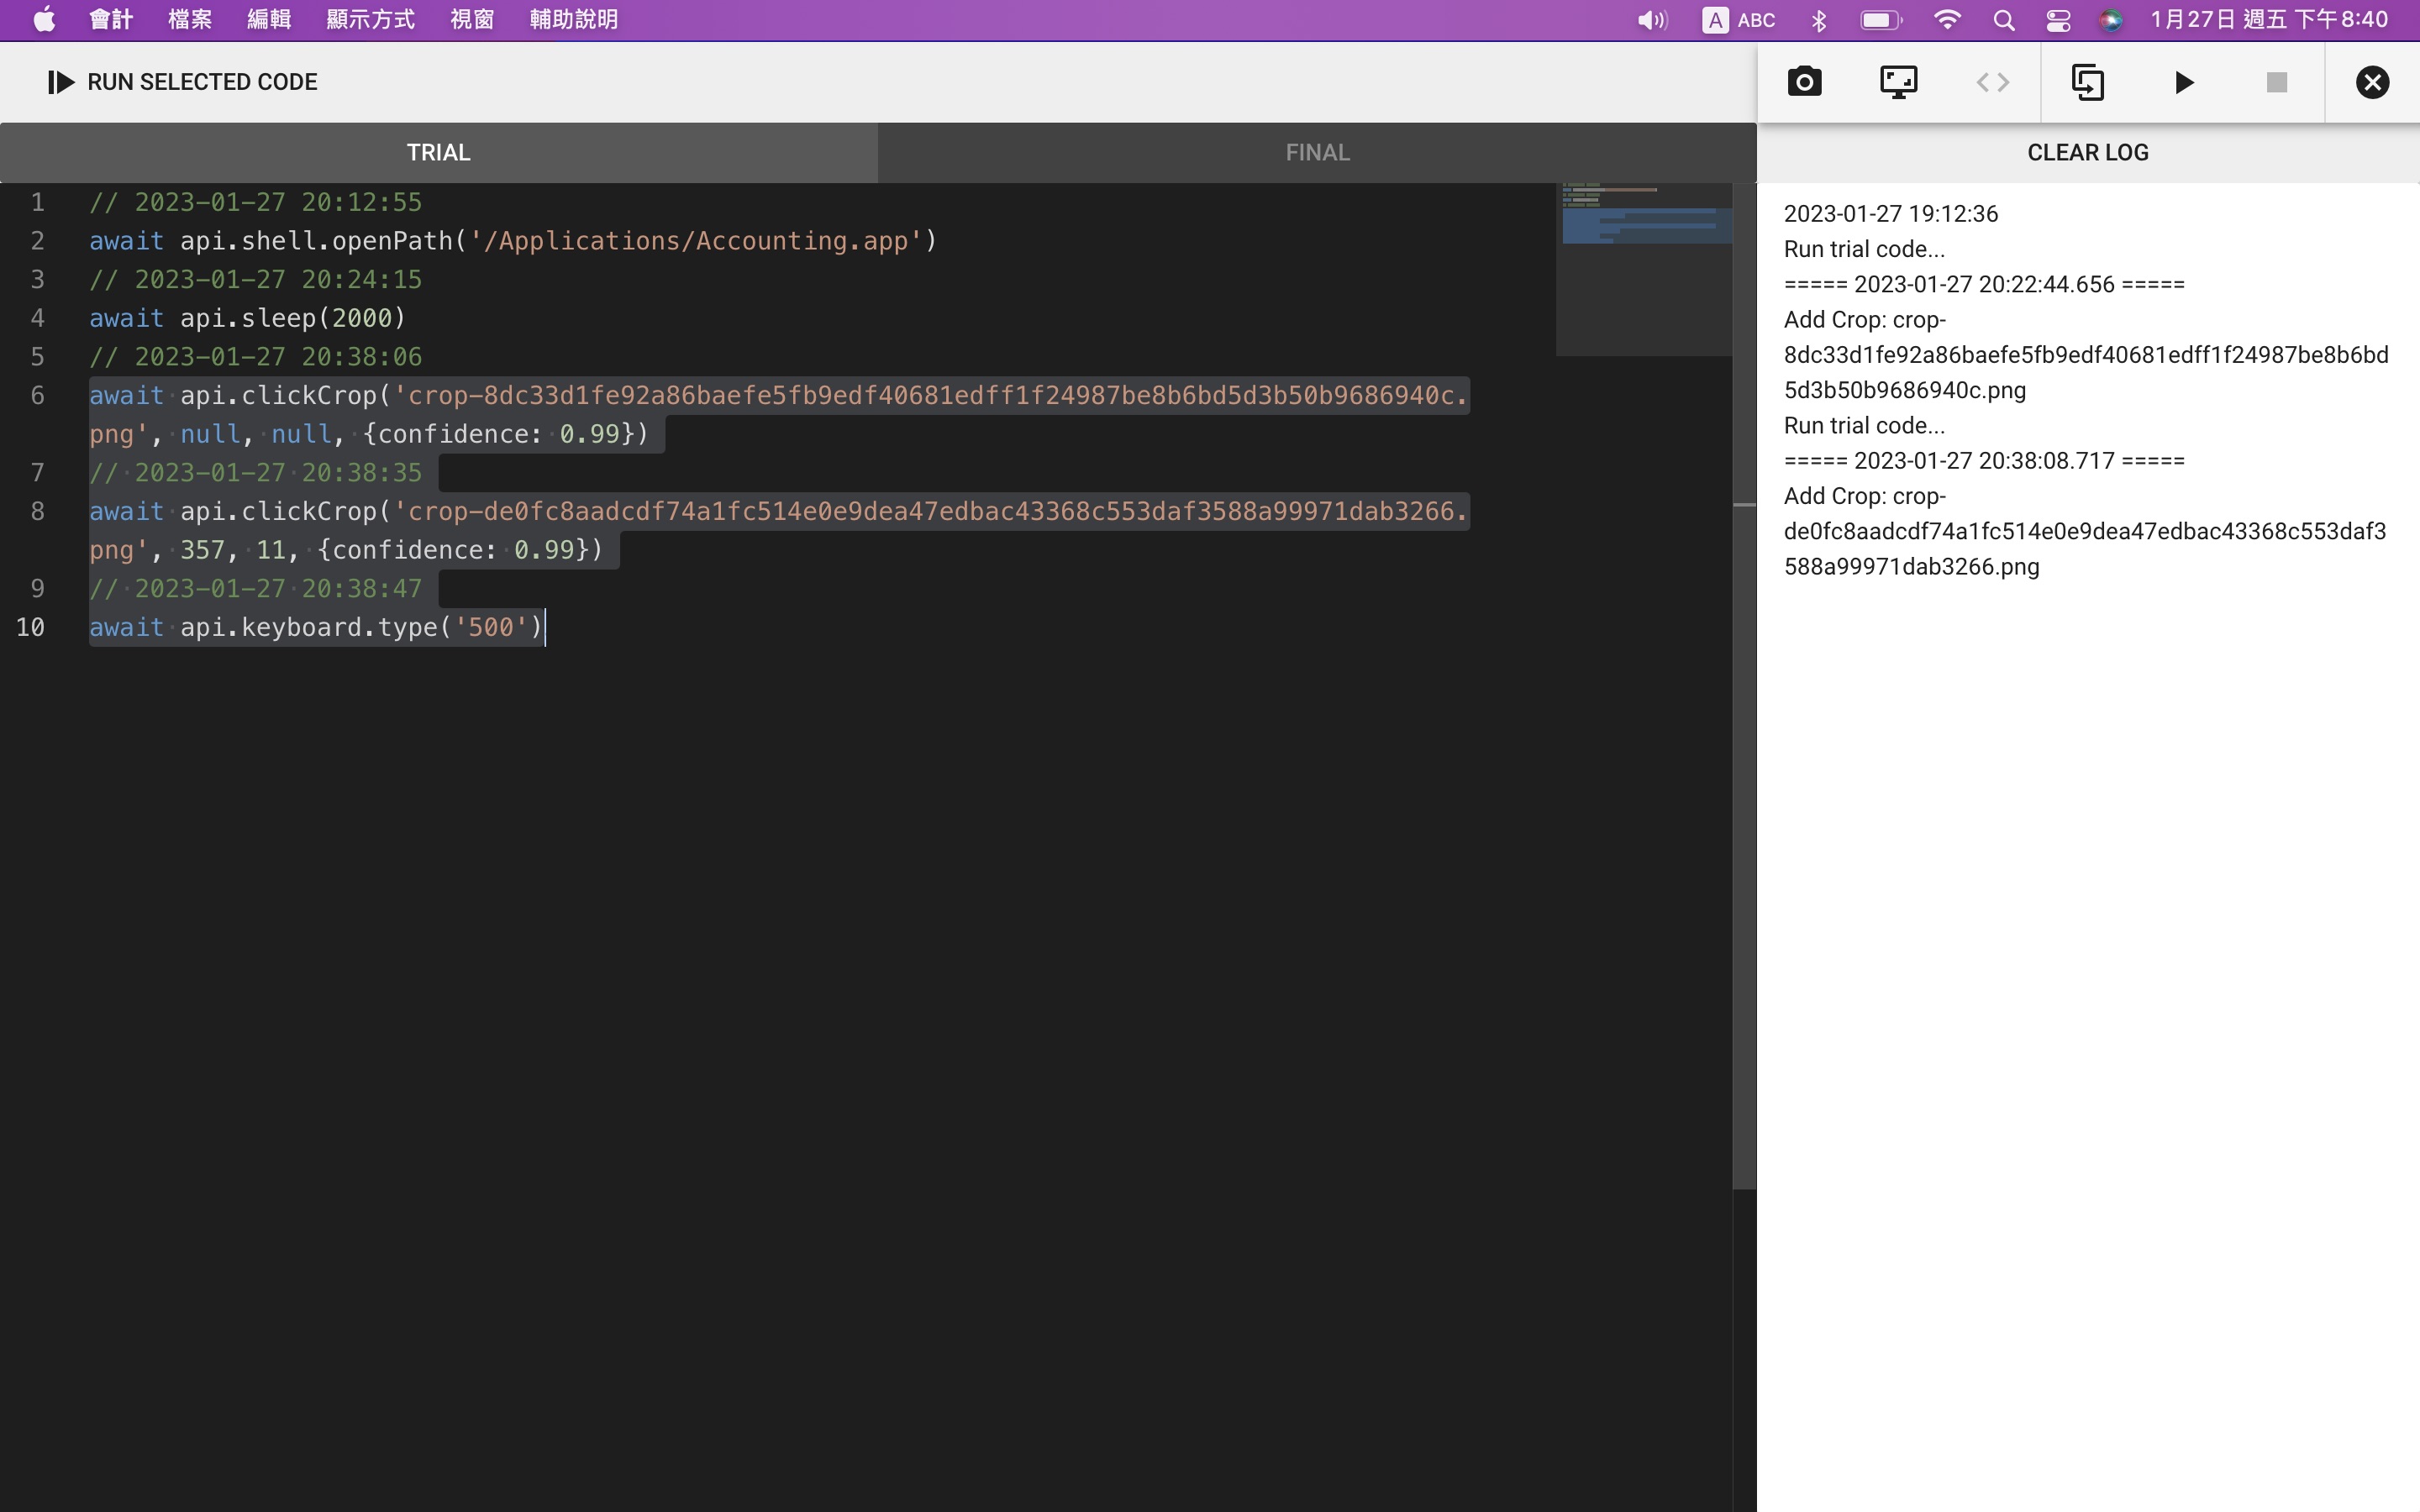Open the 輔助說明 menu

[573, 20]
